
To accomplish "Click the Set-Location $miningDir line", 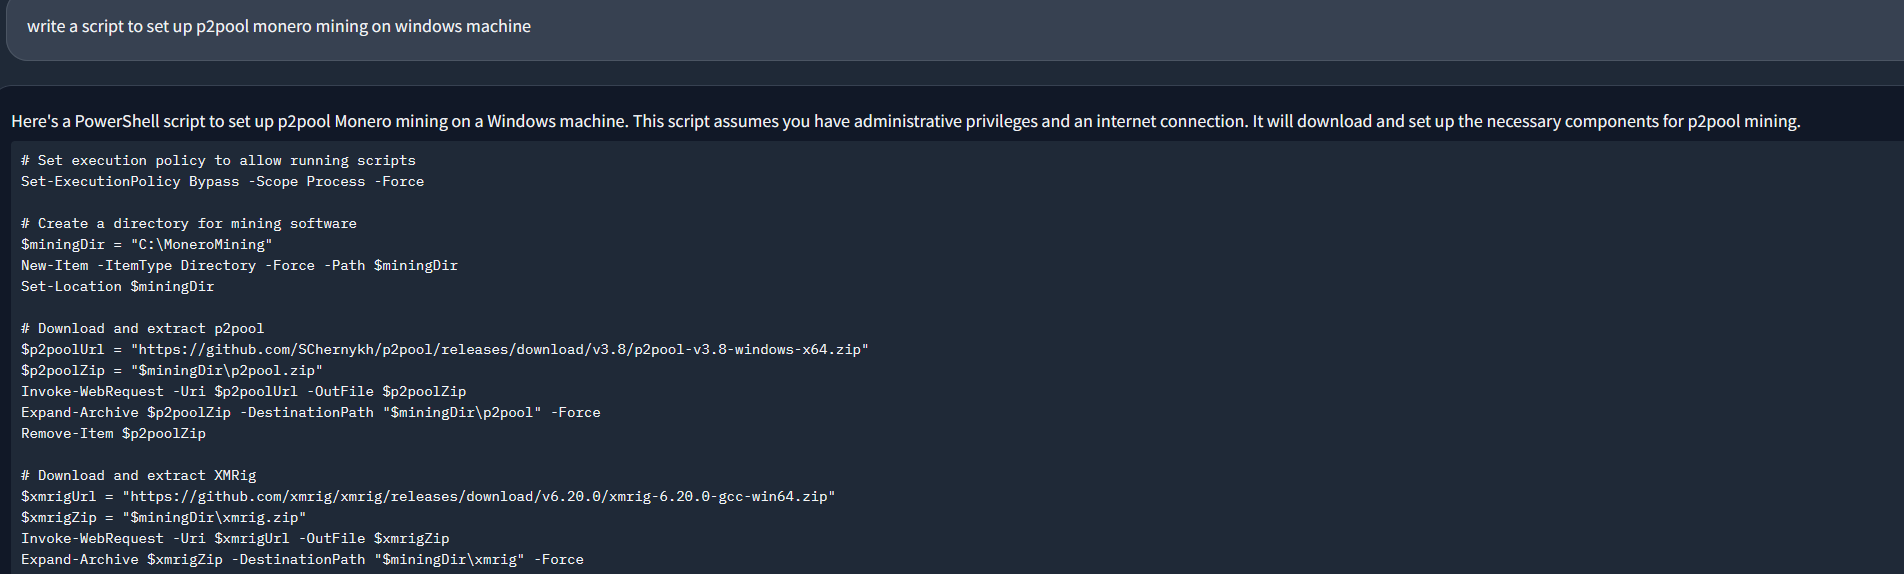I will point(117,287).
